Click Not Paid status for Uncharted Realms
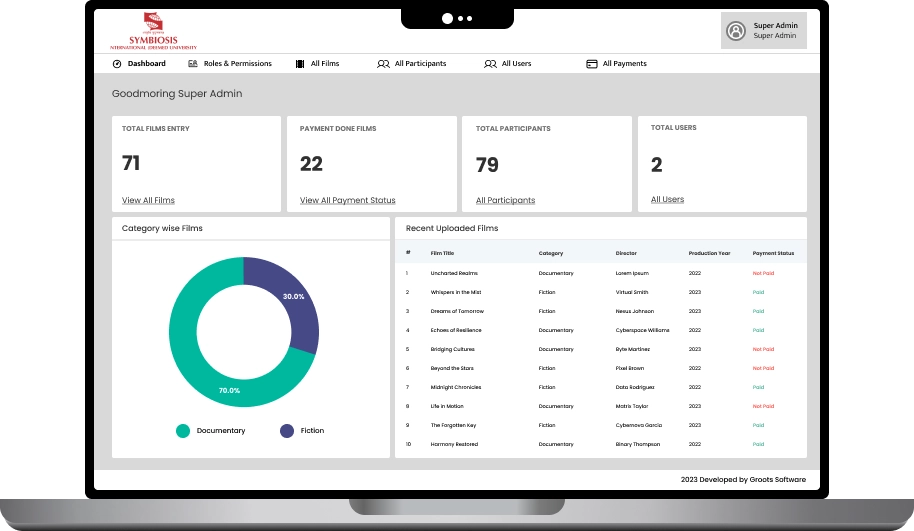Screen dimensions: 914x531 point(763,273)
